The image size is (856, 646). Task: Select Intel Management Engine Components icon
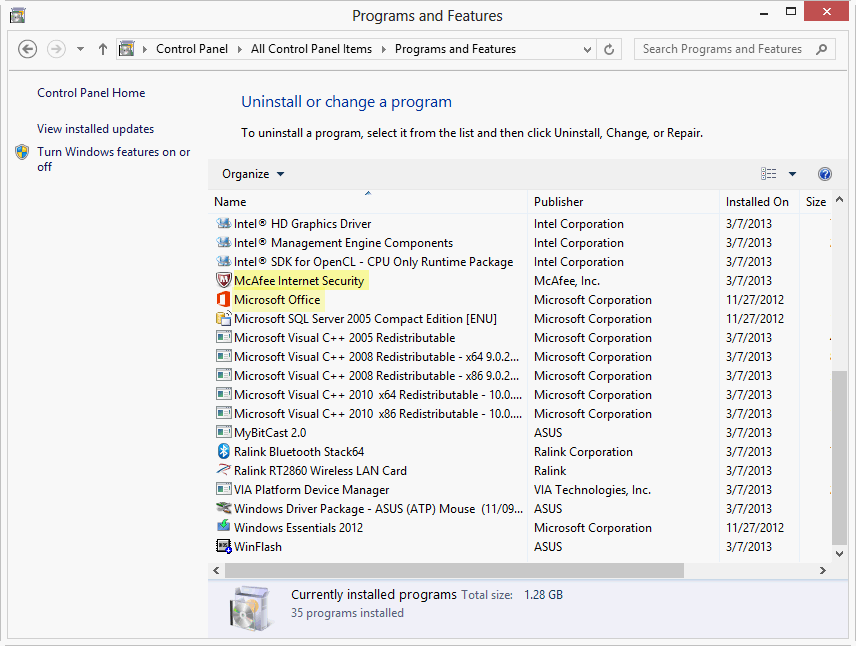[223, 242]
